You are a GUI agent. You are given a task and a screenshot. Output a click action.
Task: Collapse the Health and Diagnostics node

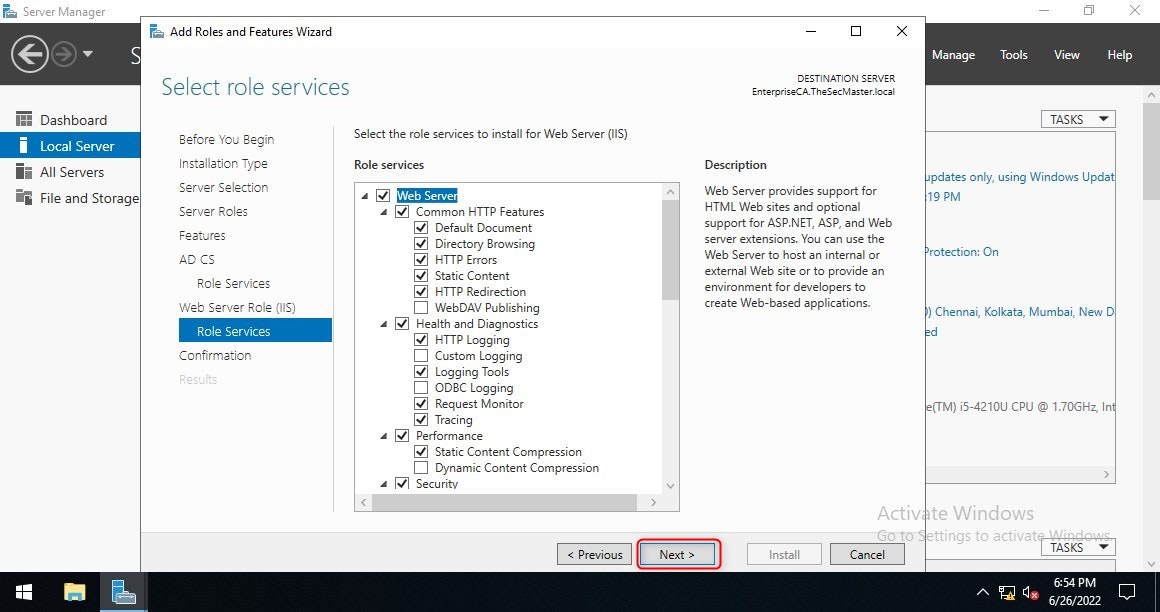click(x=384, y=324)
